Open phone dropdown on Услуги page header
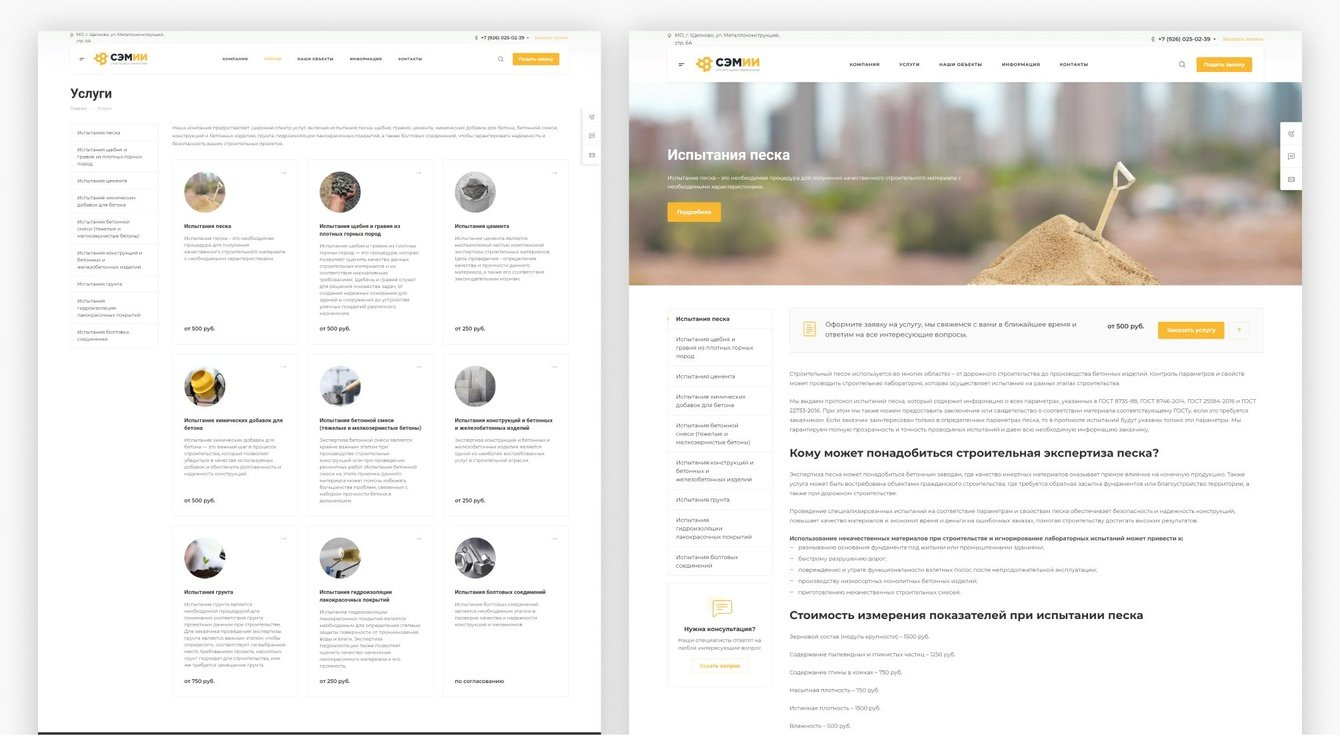 (x=528, y=38)
